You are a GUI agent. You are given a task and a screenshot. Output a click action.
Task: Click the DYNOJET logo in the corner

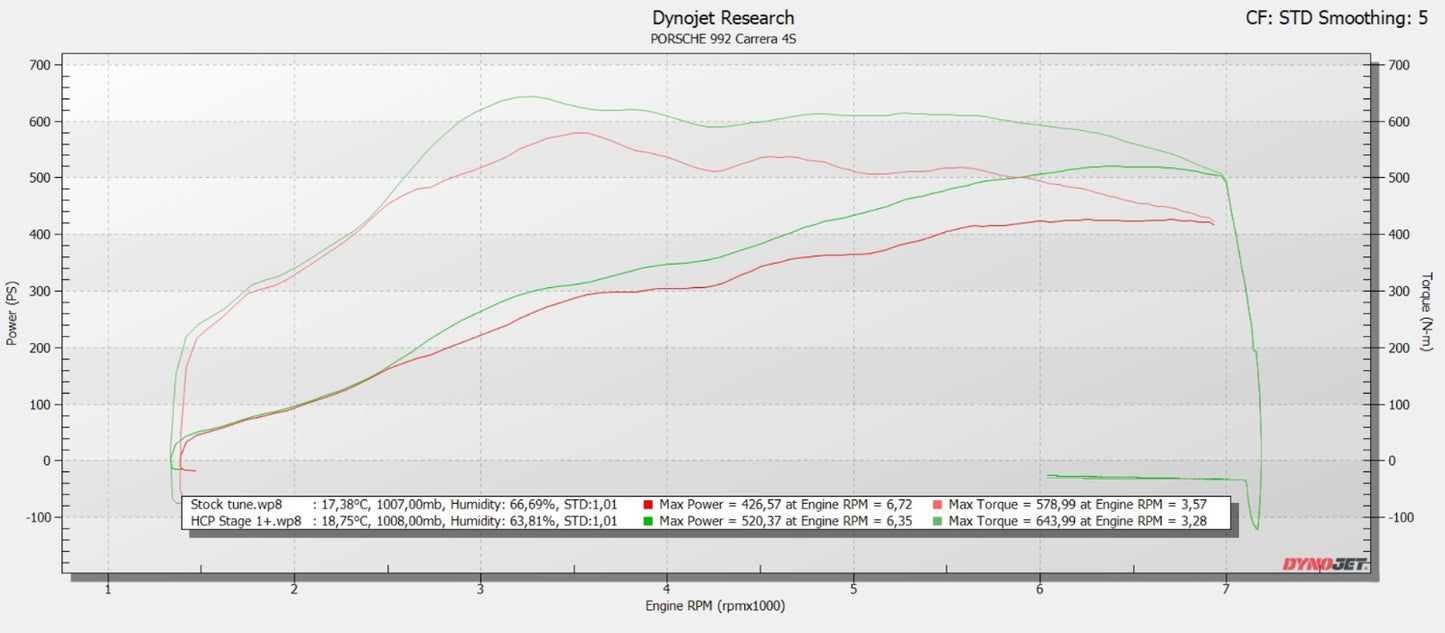[1325, 564]
